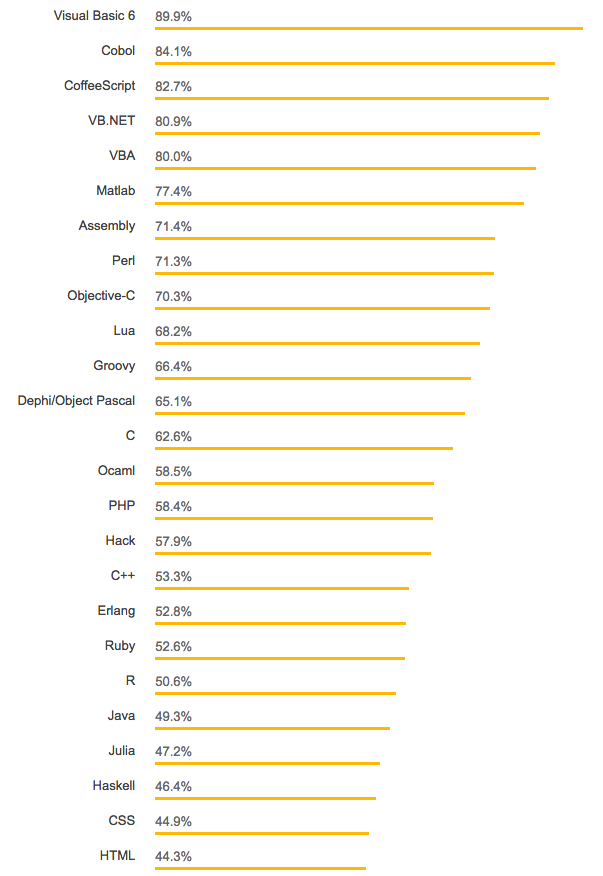Click the Groovy orange bar
This screenshot has height=876, width=603.
click(313, 378)
